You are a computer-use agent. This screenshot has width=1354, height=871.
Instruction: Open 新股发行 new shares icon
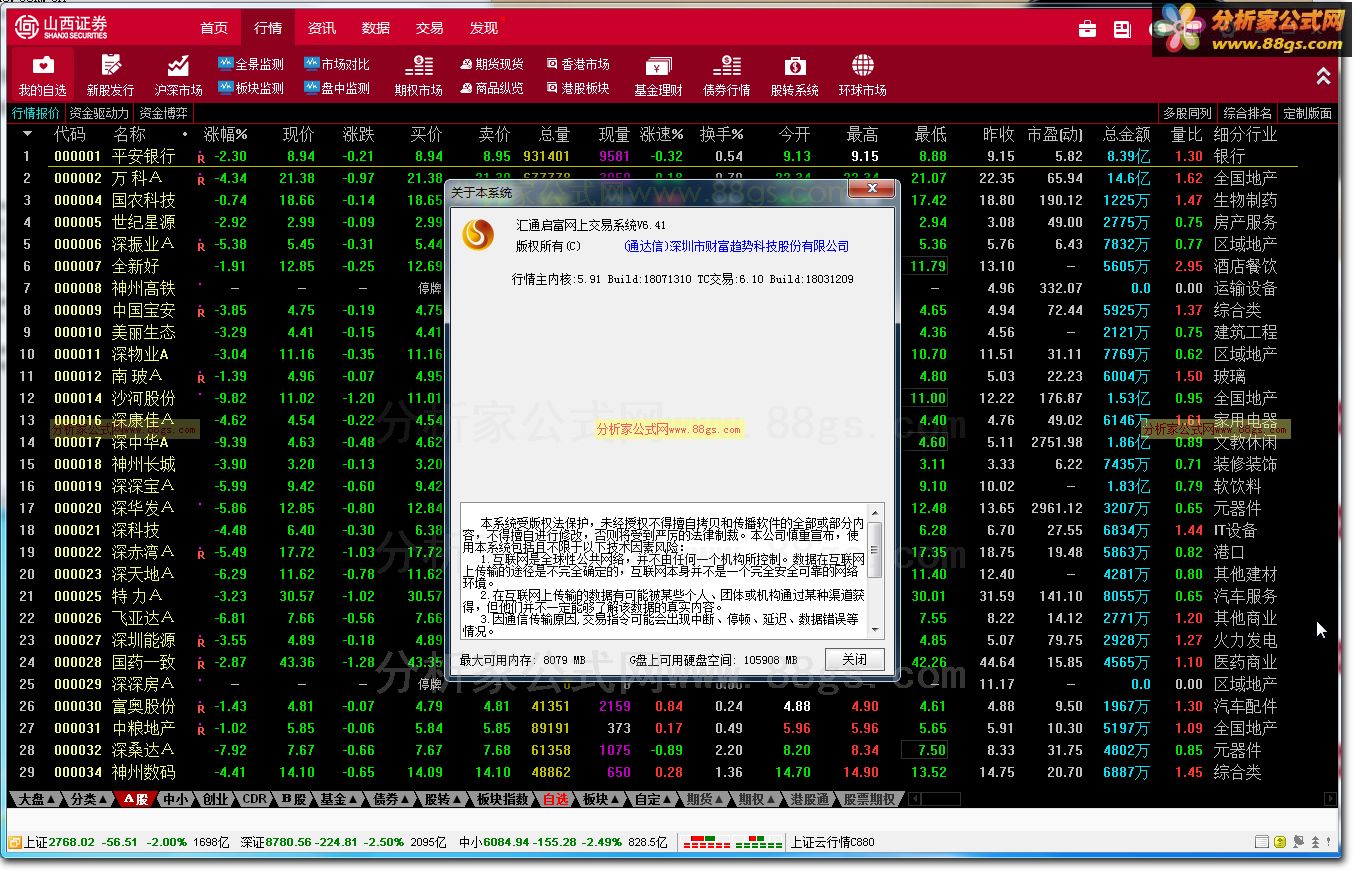pyautogui.click(x=110, y=76)
